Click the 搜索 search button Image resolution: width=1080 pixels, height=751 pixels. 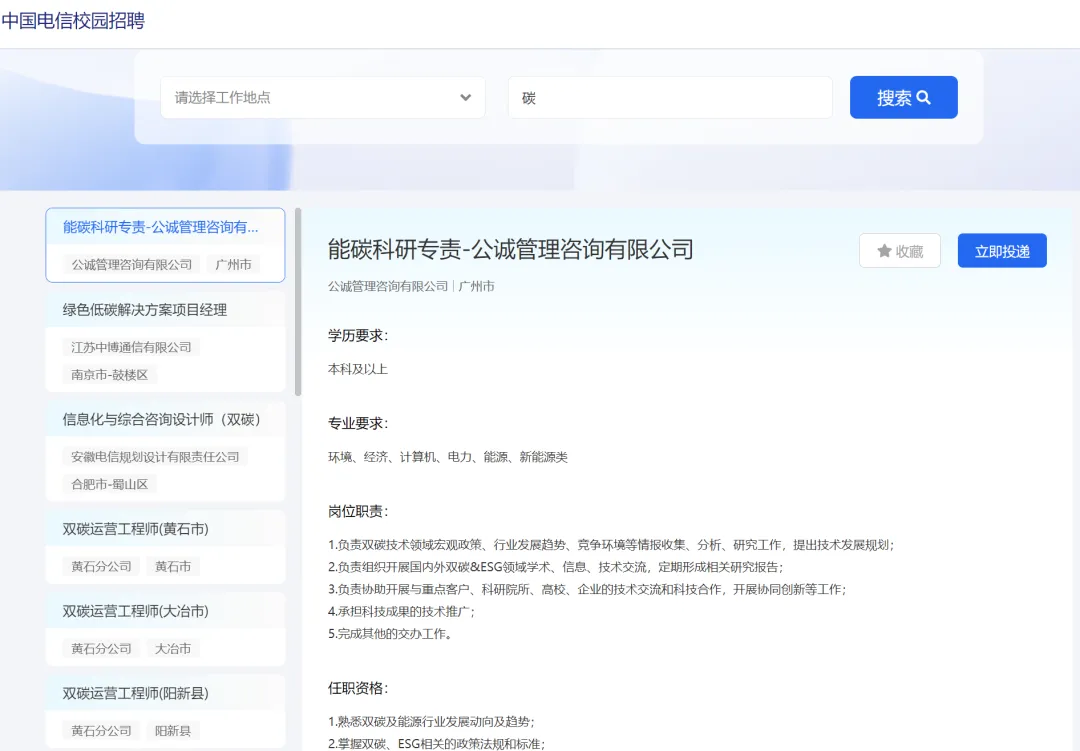pos(903,97)
